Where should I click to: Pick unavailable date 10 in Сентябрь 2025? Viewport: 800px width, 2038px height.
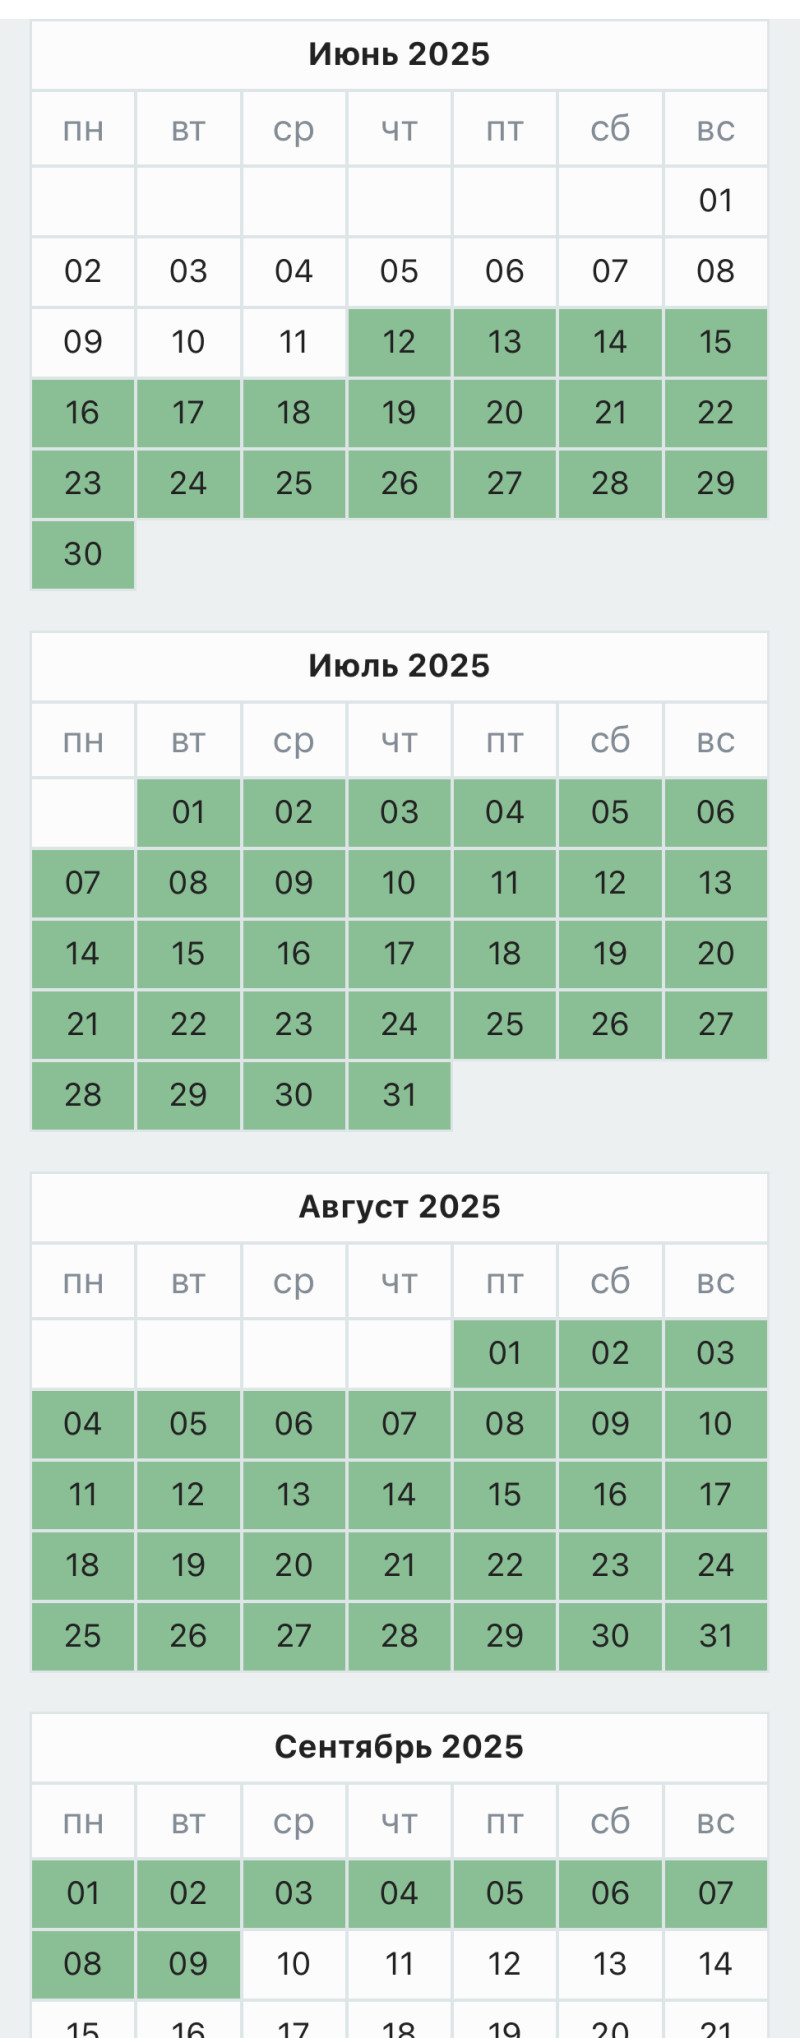pos(294,1964)
